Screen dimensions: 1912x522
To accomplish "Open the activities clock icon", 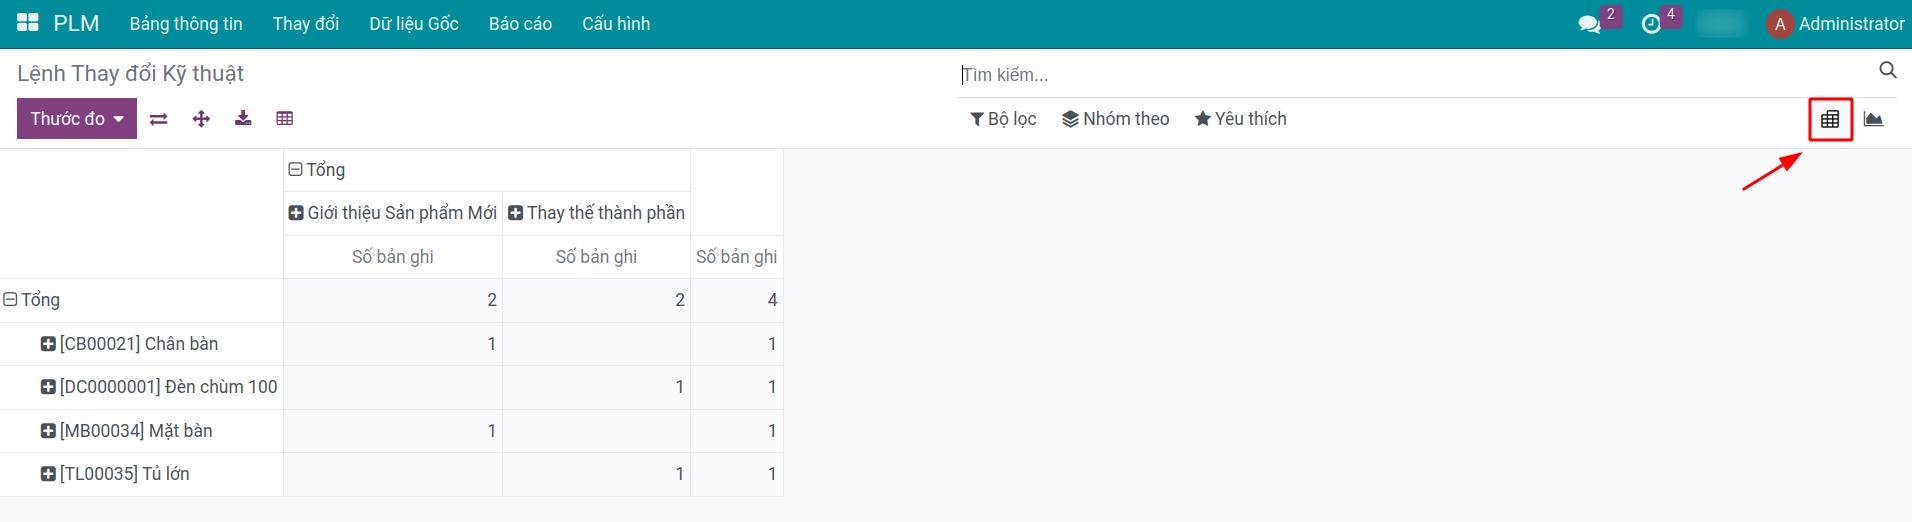I will click(x=1651, y=24).
